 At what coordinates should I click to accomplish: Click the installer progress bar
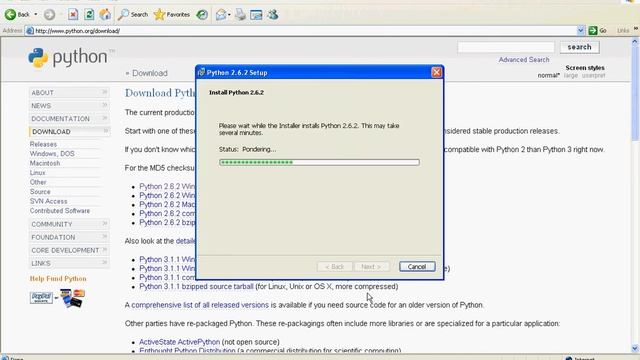[319, 162]
